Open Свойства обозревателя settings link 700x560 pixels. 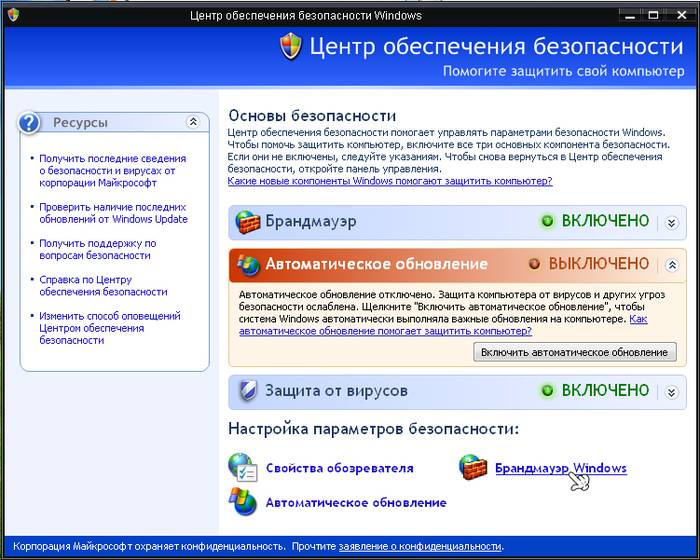click(x=340, y=468)
